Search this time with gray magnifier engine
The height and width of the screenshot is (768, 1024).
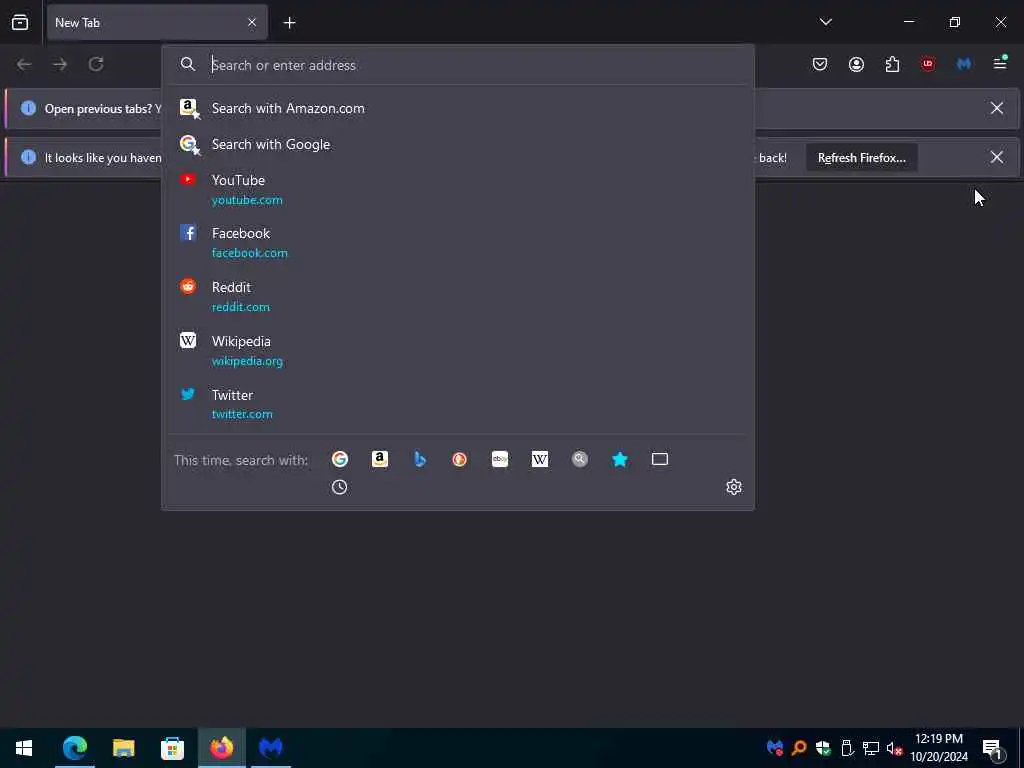[x=580, y=459]
